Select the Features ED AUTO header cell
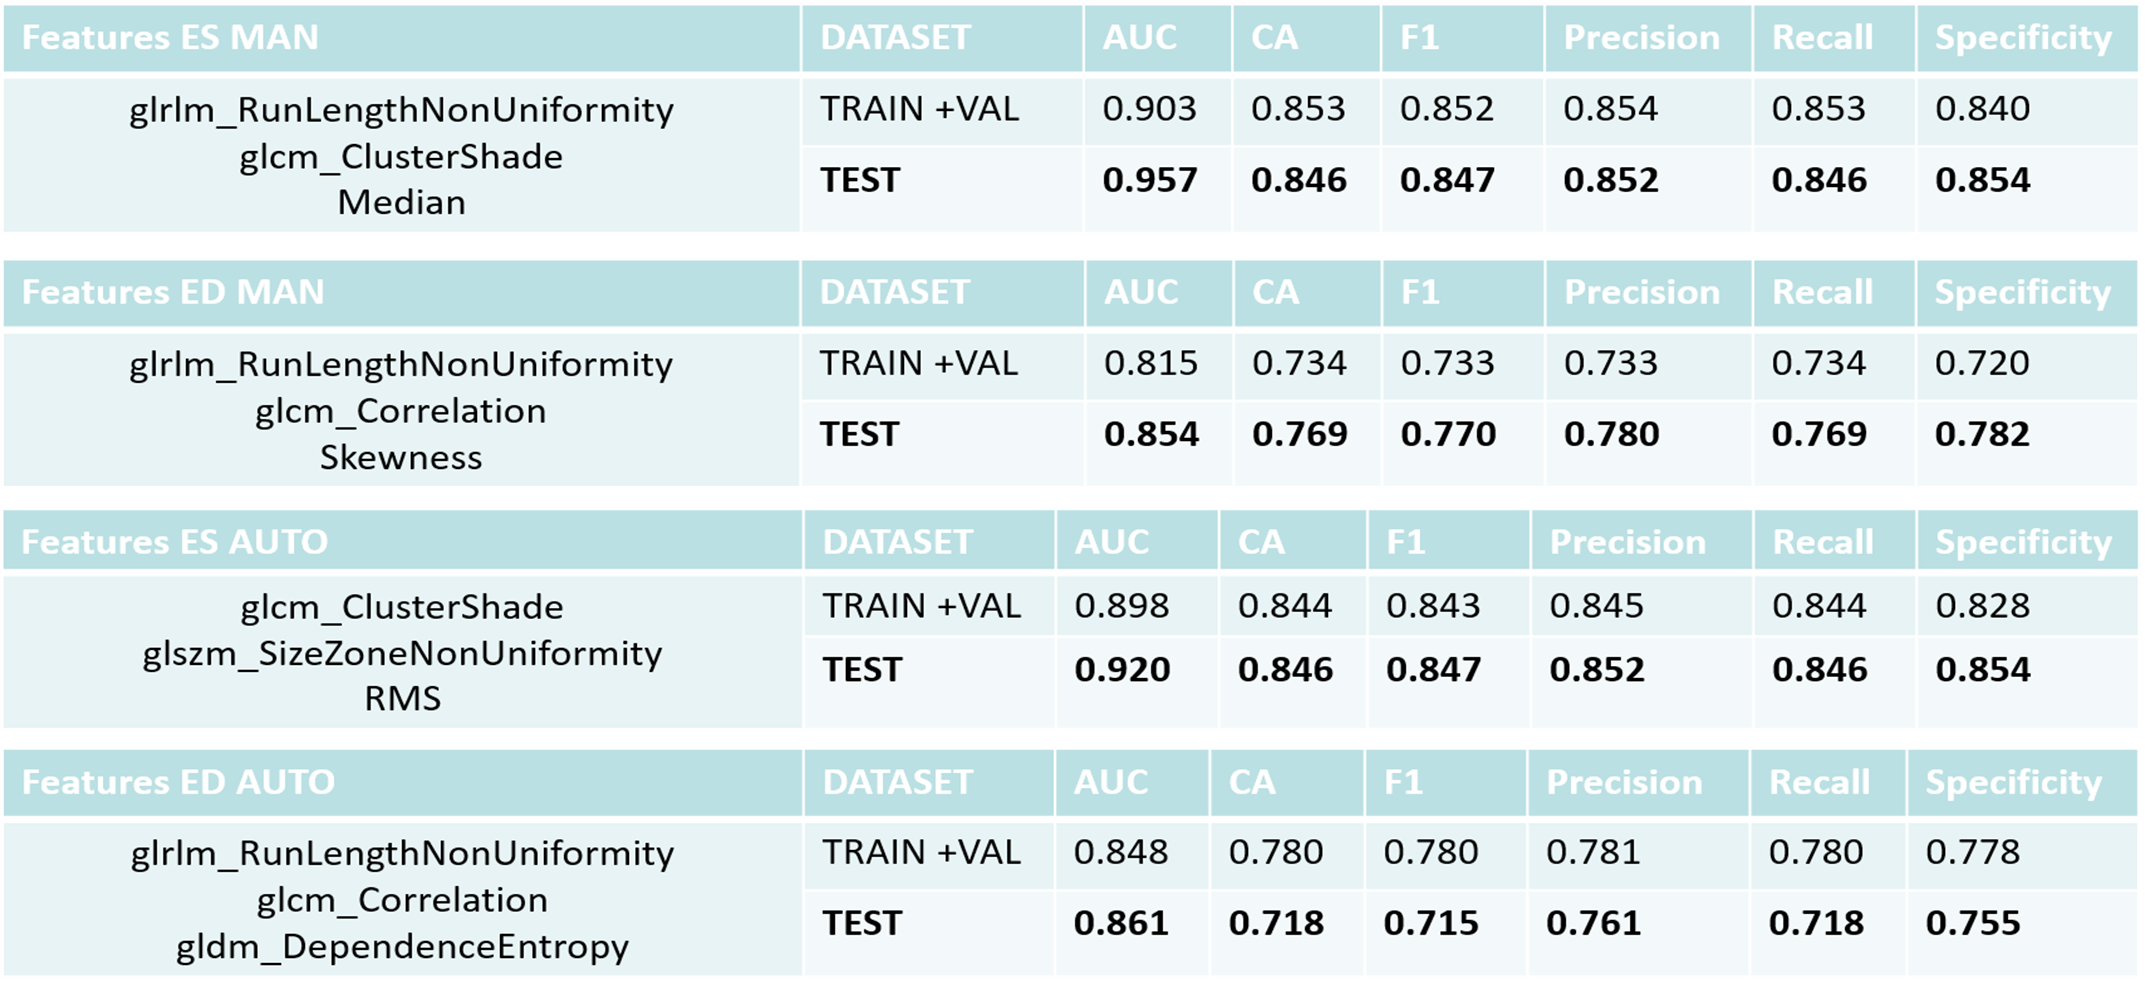Image resolution: width=2145 pixels, height=992 pixels. 179,782
